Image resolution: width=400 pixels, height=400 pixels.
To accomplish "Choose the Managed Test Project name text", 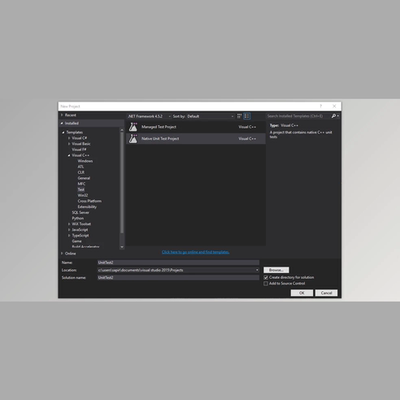I will (x=159, y=127).
